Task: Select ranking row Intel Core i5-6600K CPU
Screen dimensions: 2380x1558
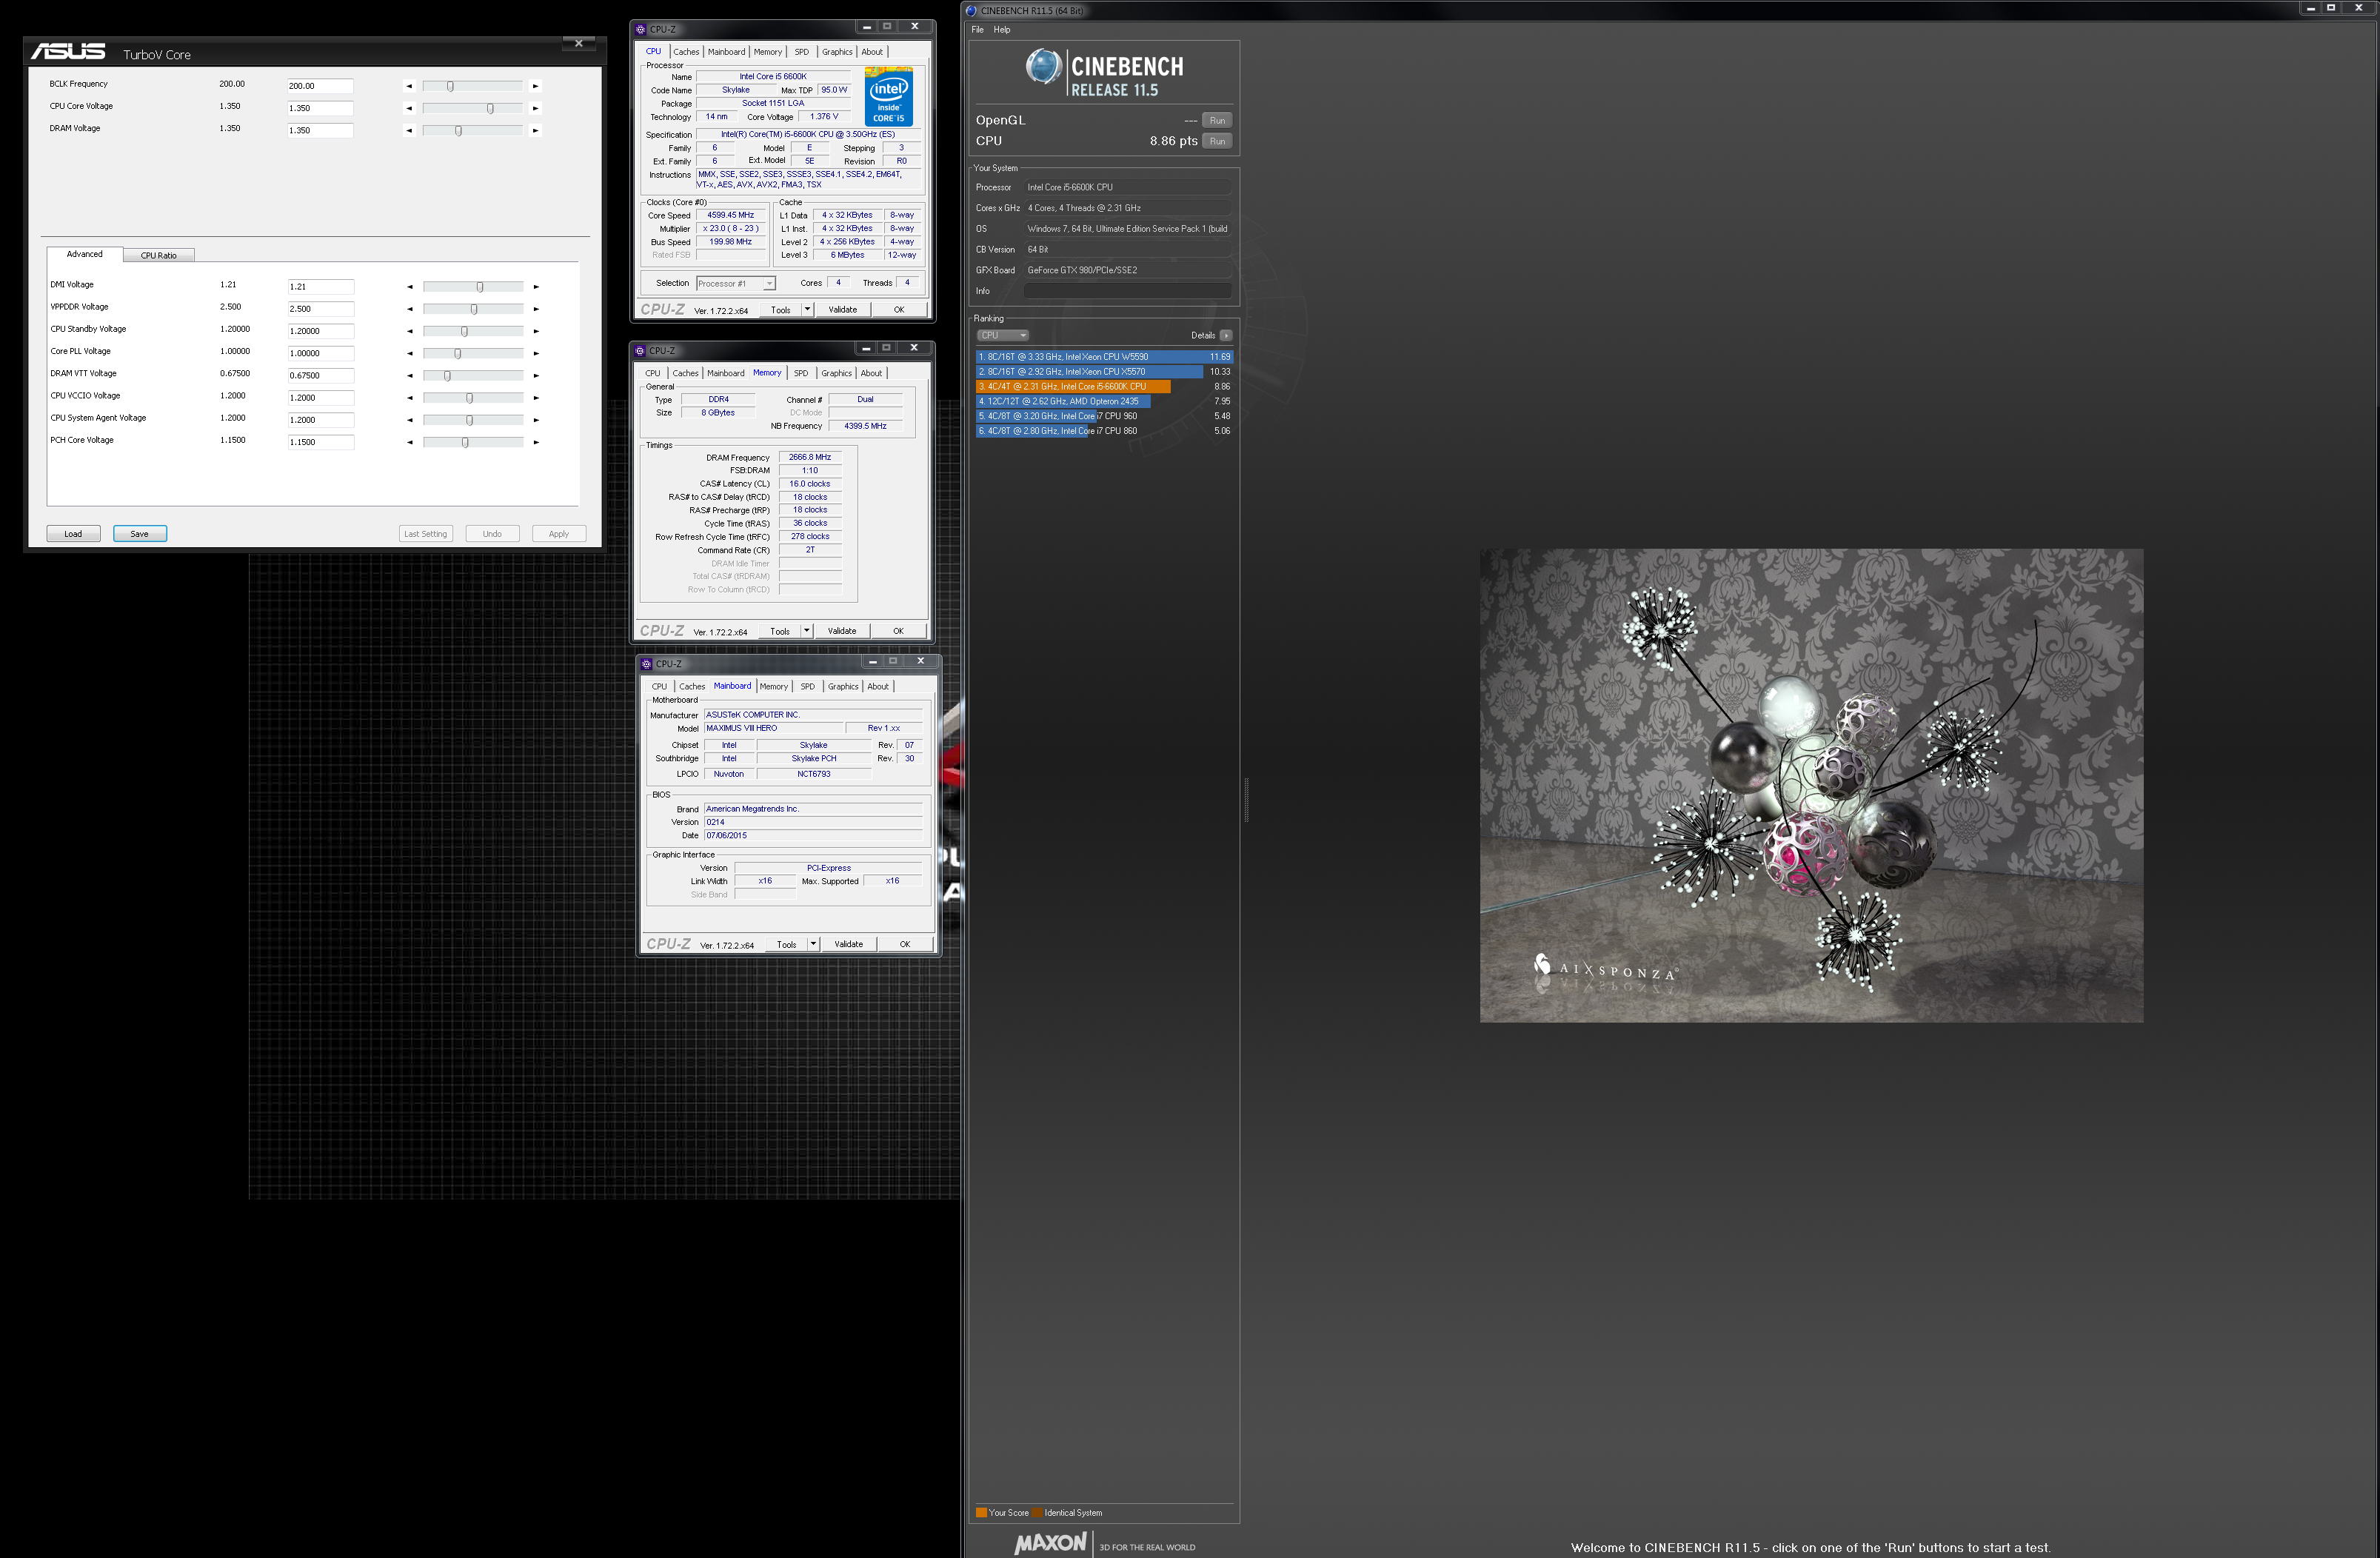Action: coord(1103,386)
